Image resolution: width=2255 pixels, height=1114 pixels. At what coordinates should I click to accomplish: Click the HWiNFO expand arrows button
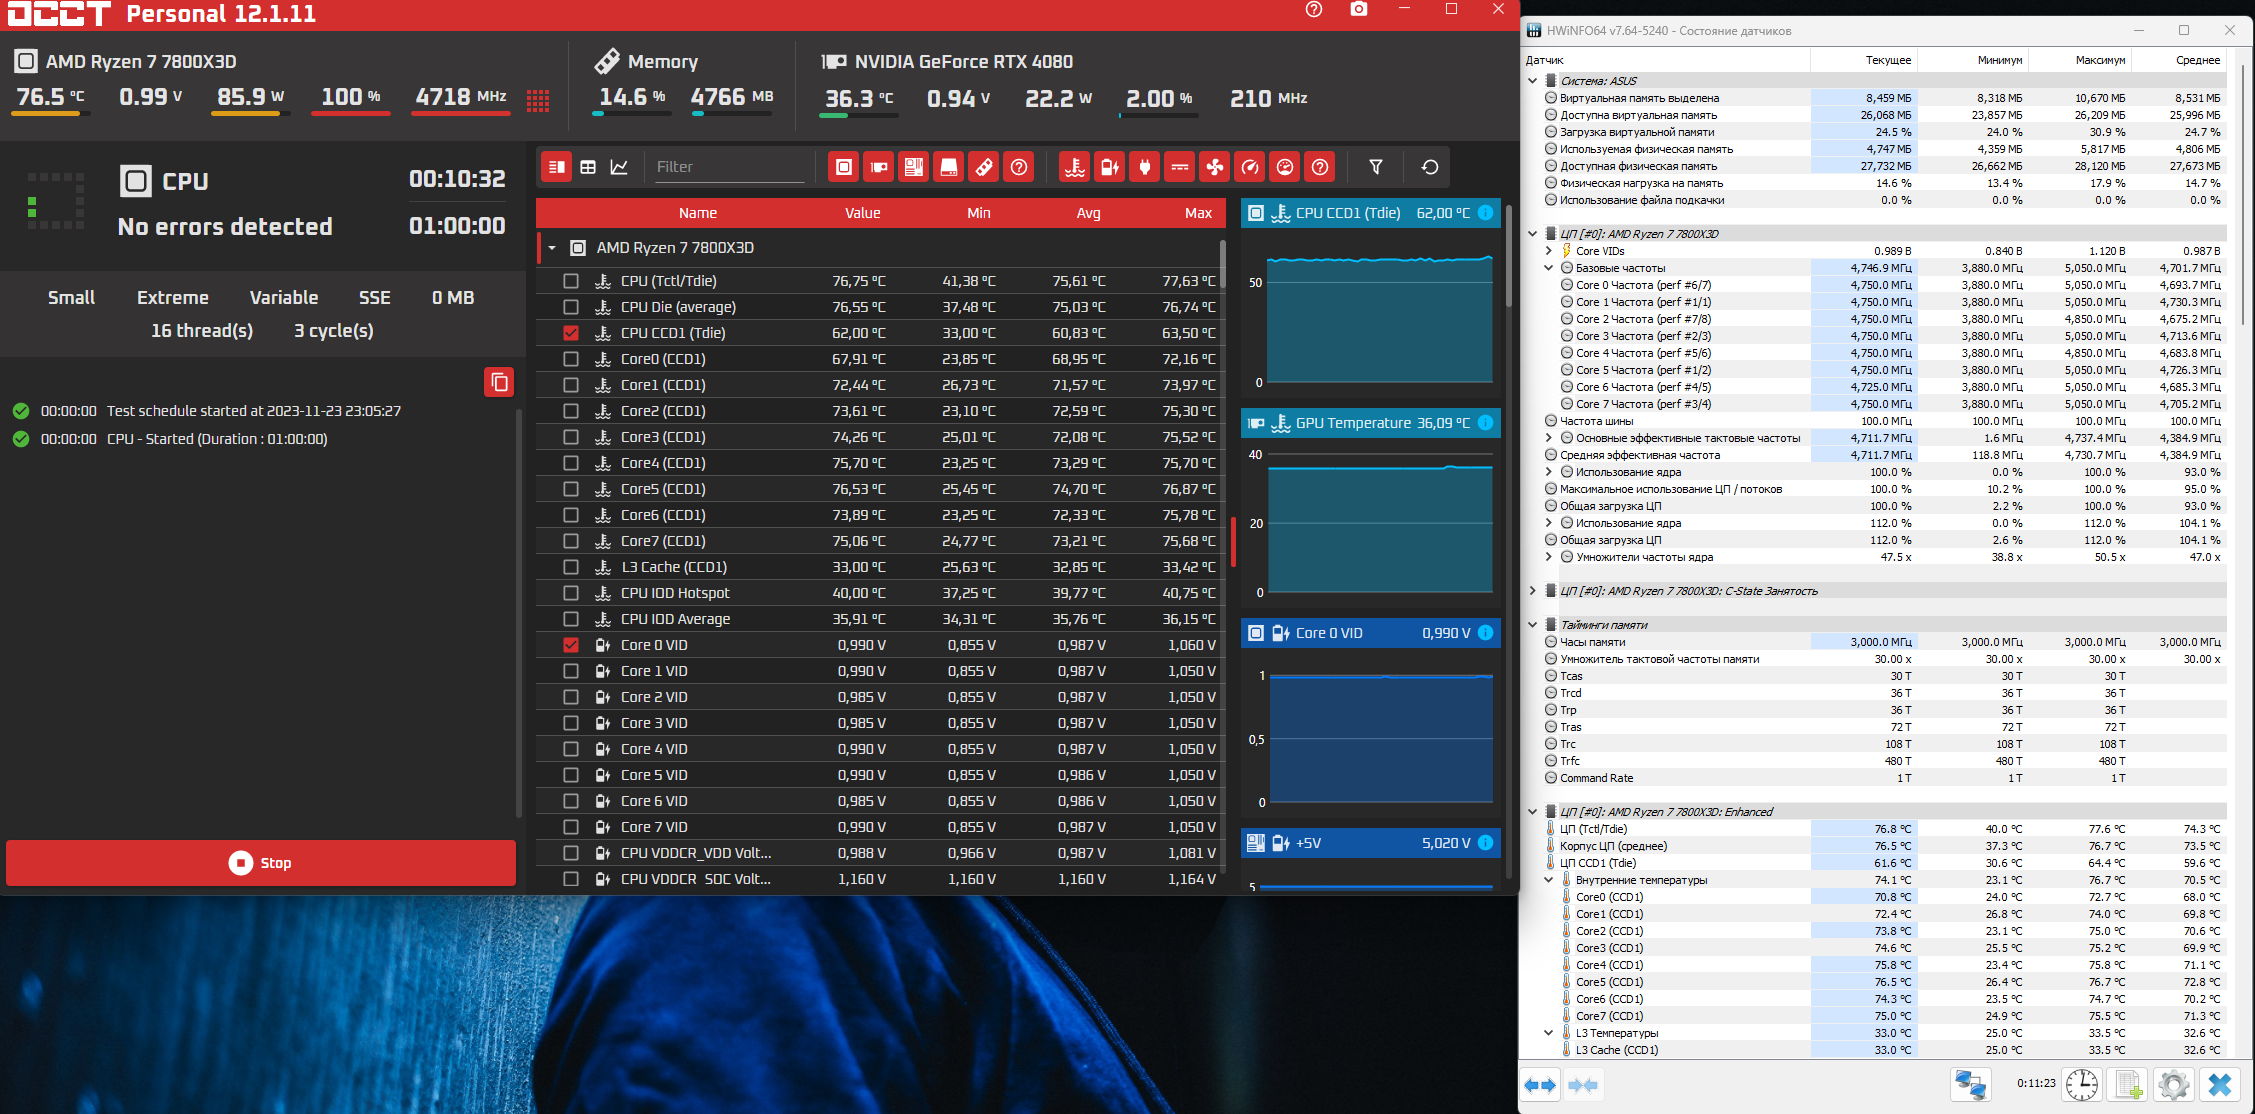[x=1540, y=1085]
